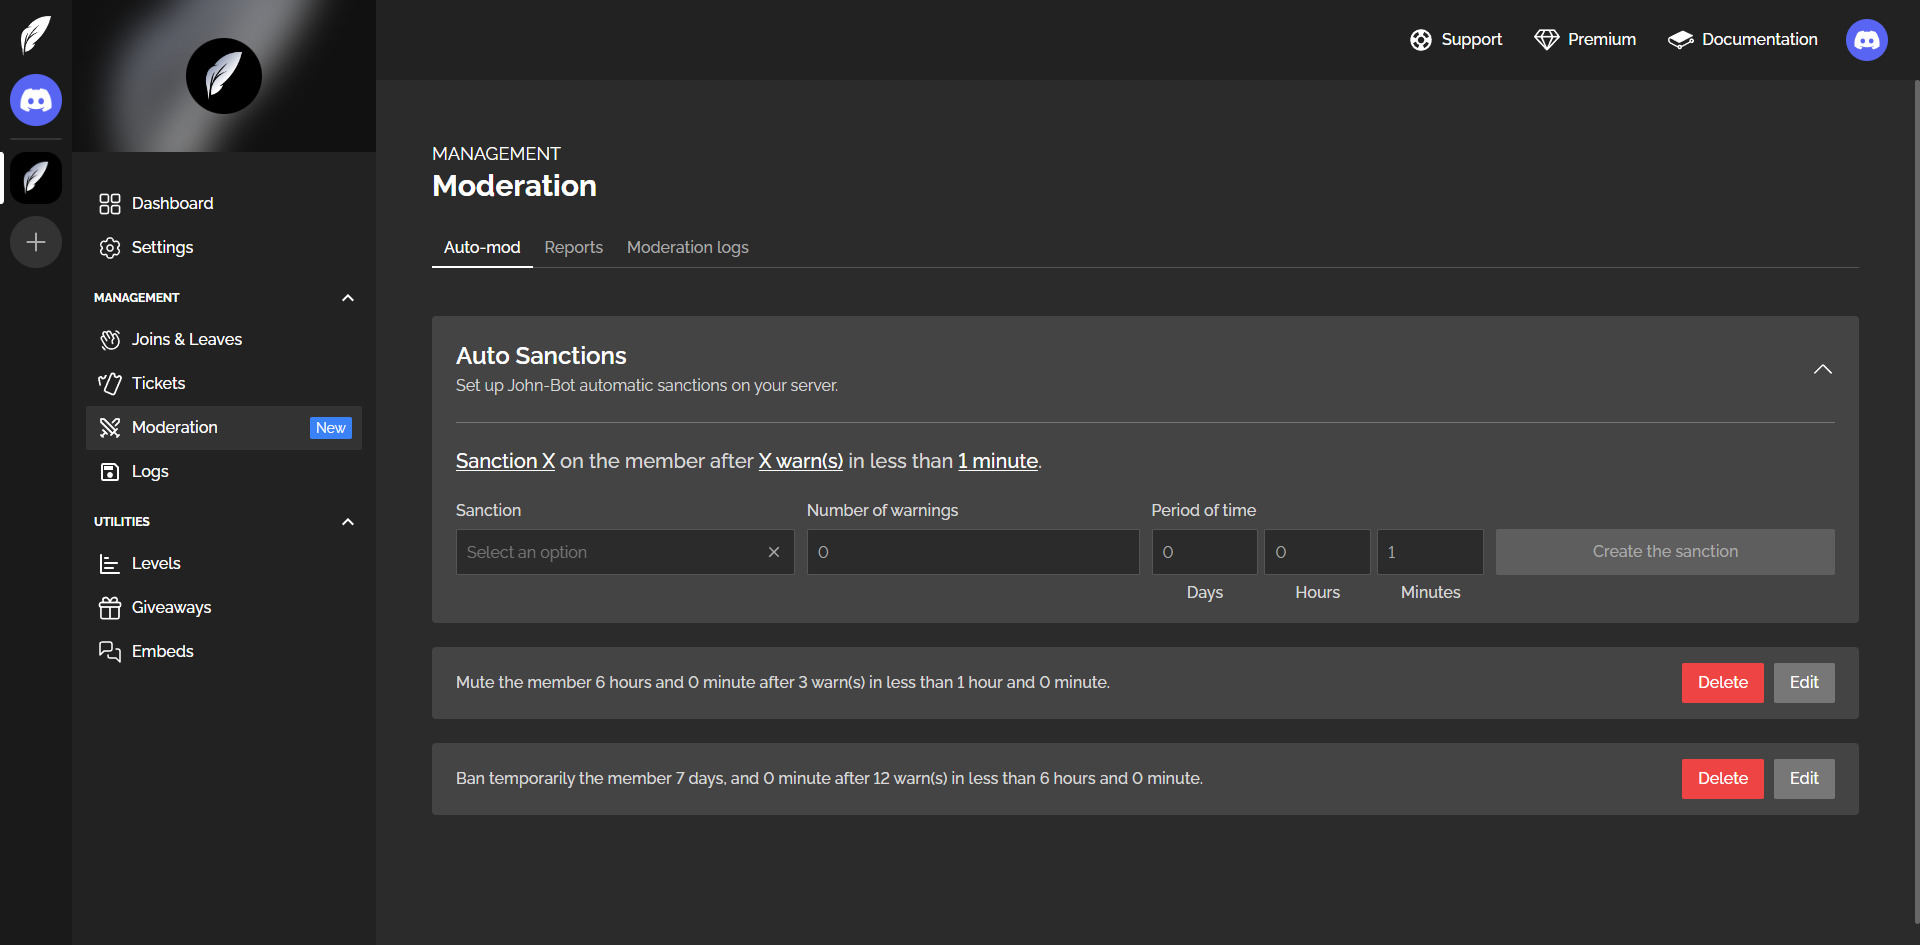Screen dimensions: 1920x945
Task: Open the Tickets section
Action: [x=158, y=383]
